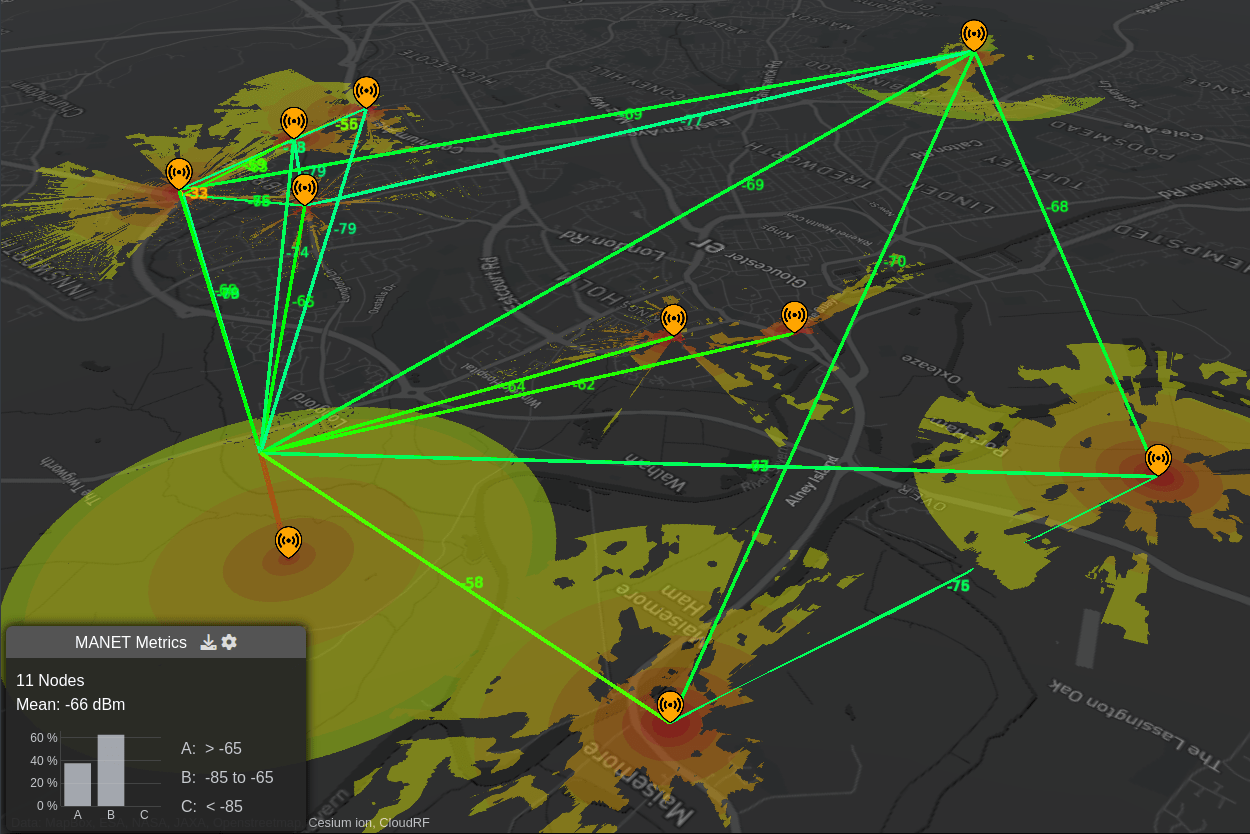Click the MANET Metrics panel title bar
The width and height of the screenshot is (1250, 834).
point(131,642)
